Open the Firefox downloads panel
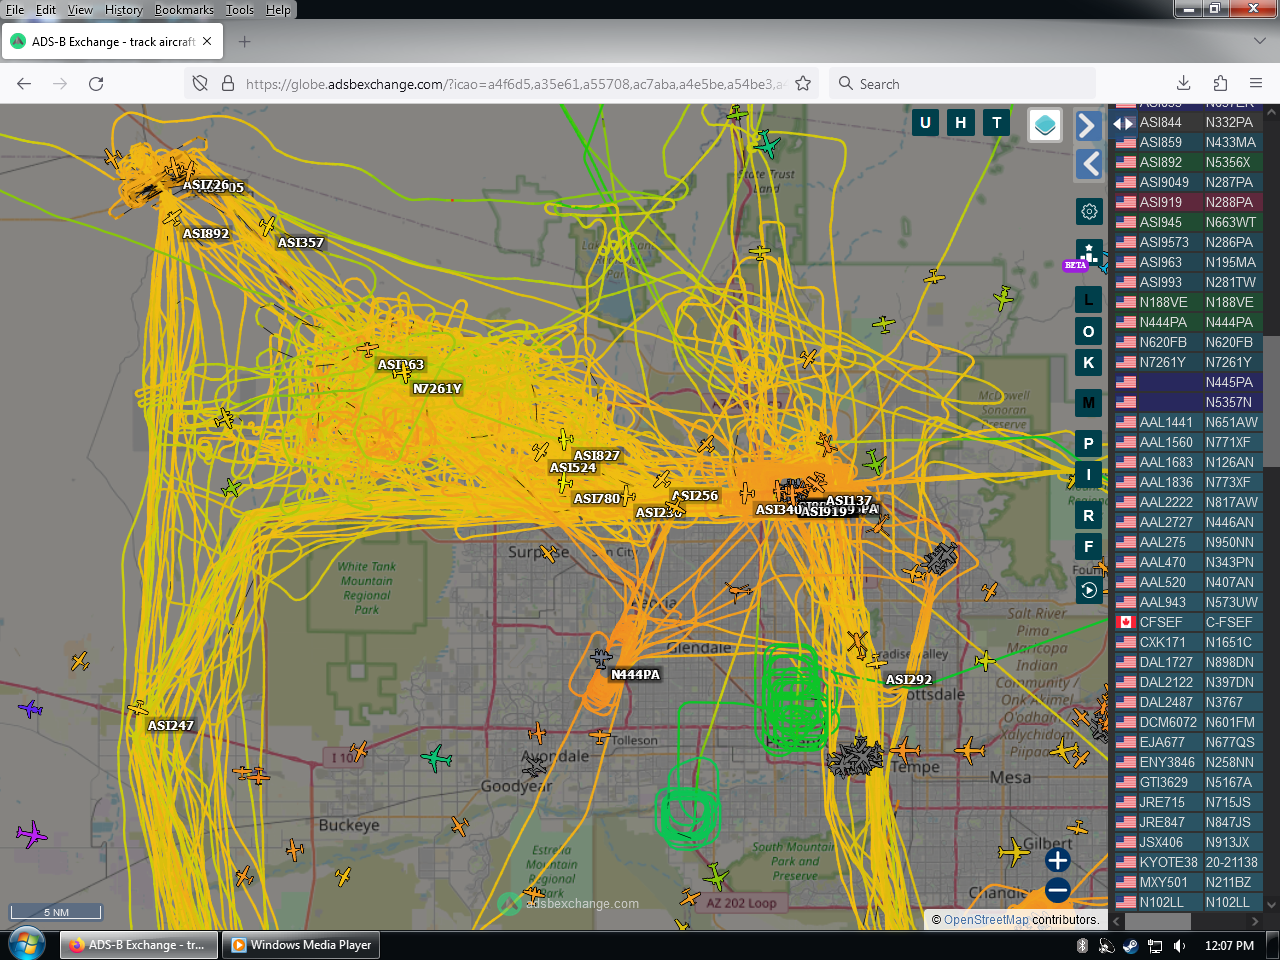Viewport: 1280px width, 960px height. point(1183,84)
